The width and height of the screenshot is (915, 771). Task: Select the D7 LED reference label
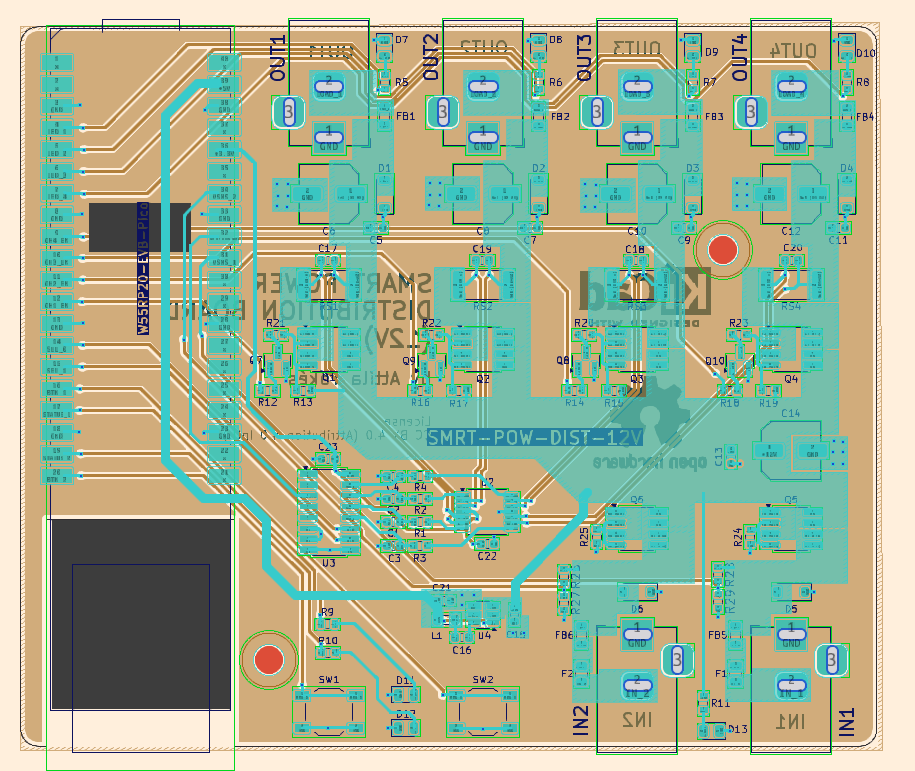tap(401, 40)
